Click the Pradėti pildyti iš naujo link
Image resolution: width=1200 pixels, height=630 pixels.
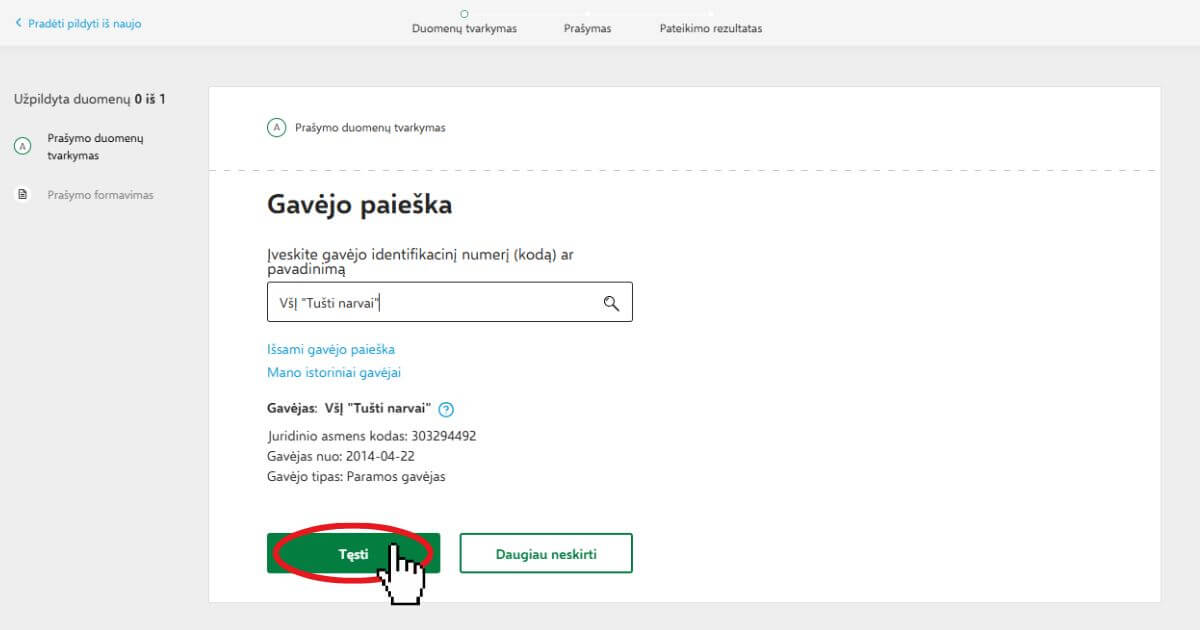tap(84, 23)
